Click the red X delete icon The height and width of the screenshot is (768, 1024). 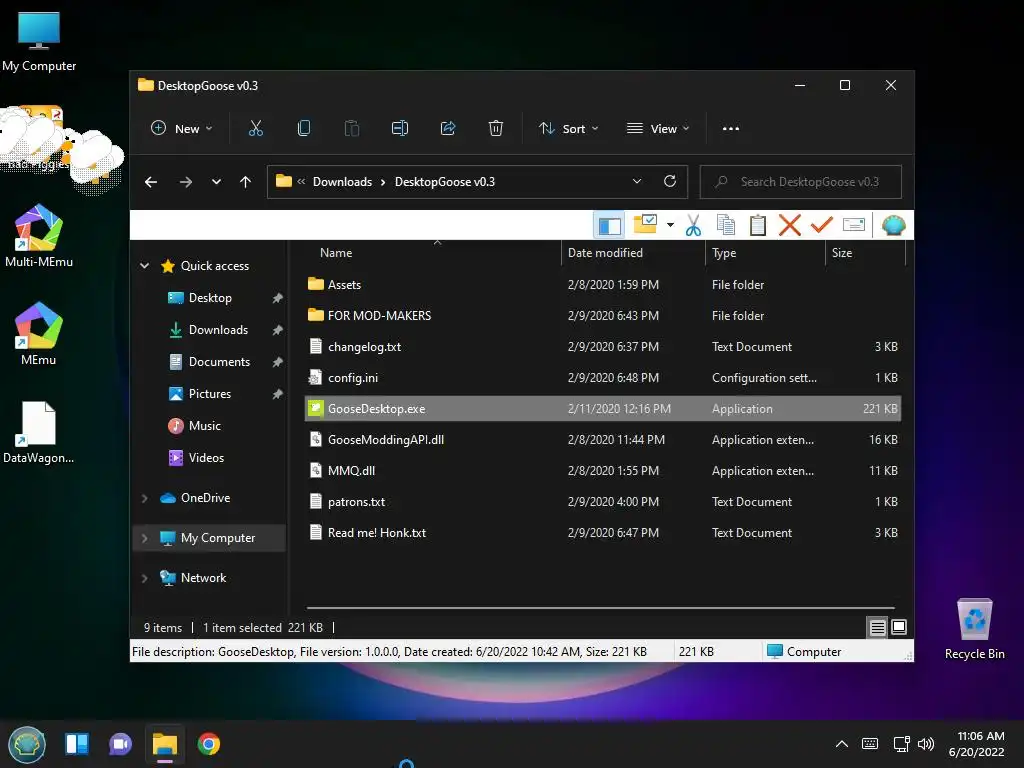click(790, 225)
